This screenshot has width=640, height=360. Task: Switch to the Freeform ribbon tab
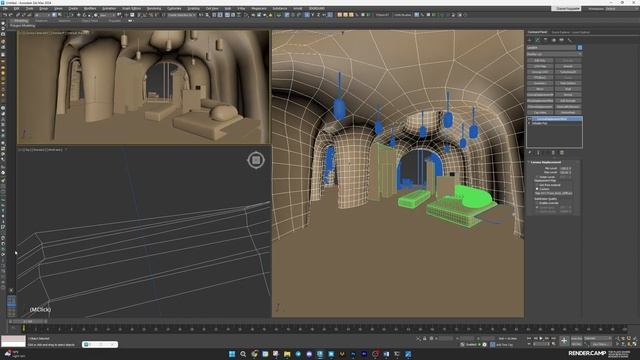tap(41, 21)
